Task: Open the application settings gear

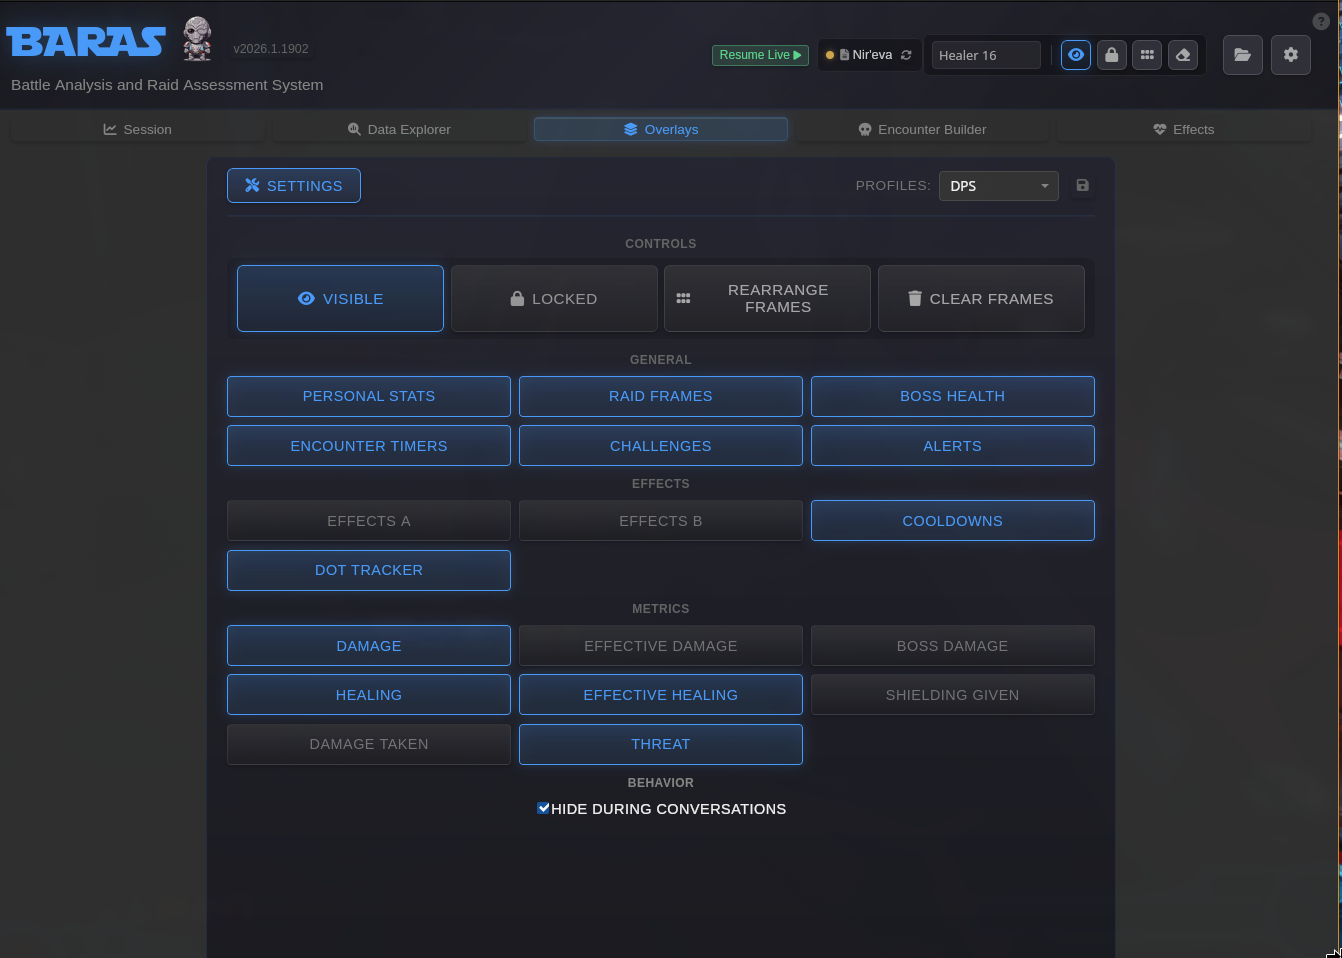Action: point(1290,55)
